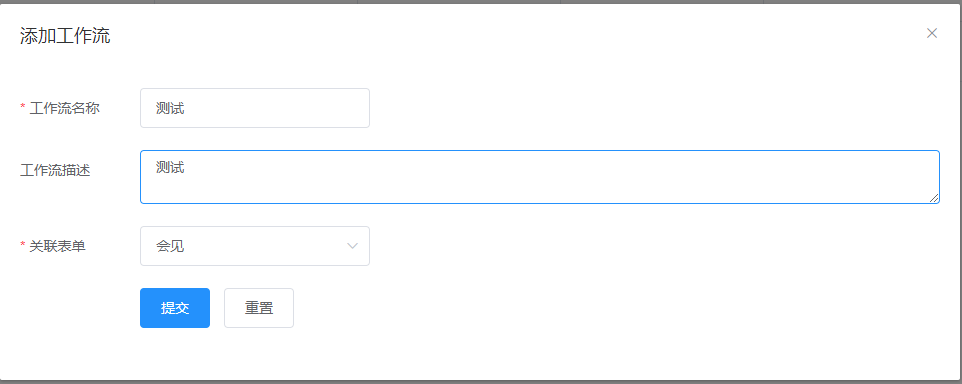Click the chevron arrow in 关联表单 select
This screenshot has width=962, height=384.
(352, 246)
